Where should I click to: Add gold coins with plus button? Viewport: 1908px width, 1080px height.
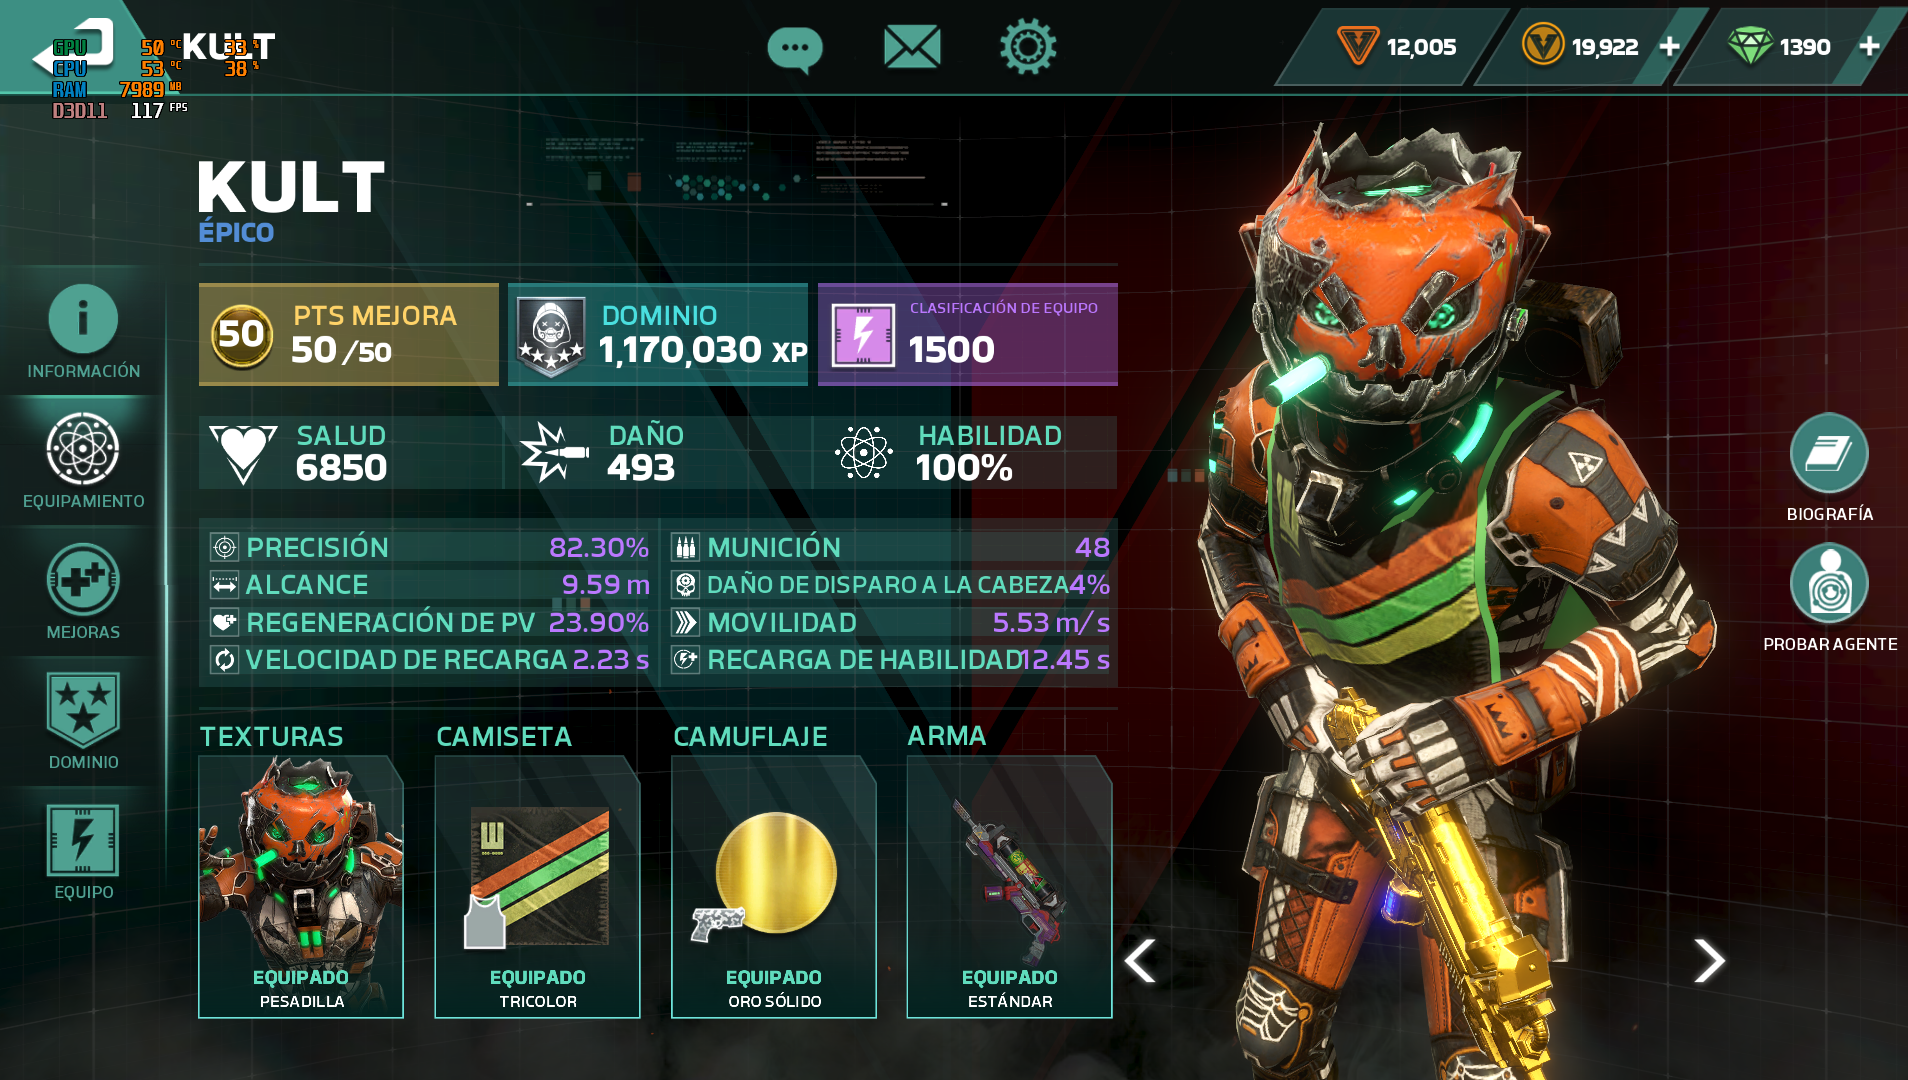coord(1669,46)
